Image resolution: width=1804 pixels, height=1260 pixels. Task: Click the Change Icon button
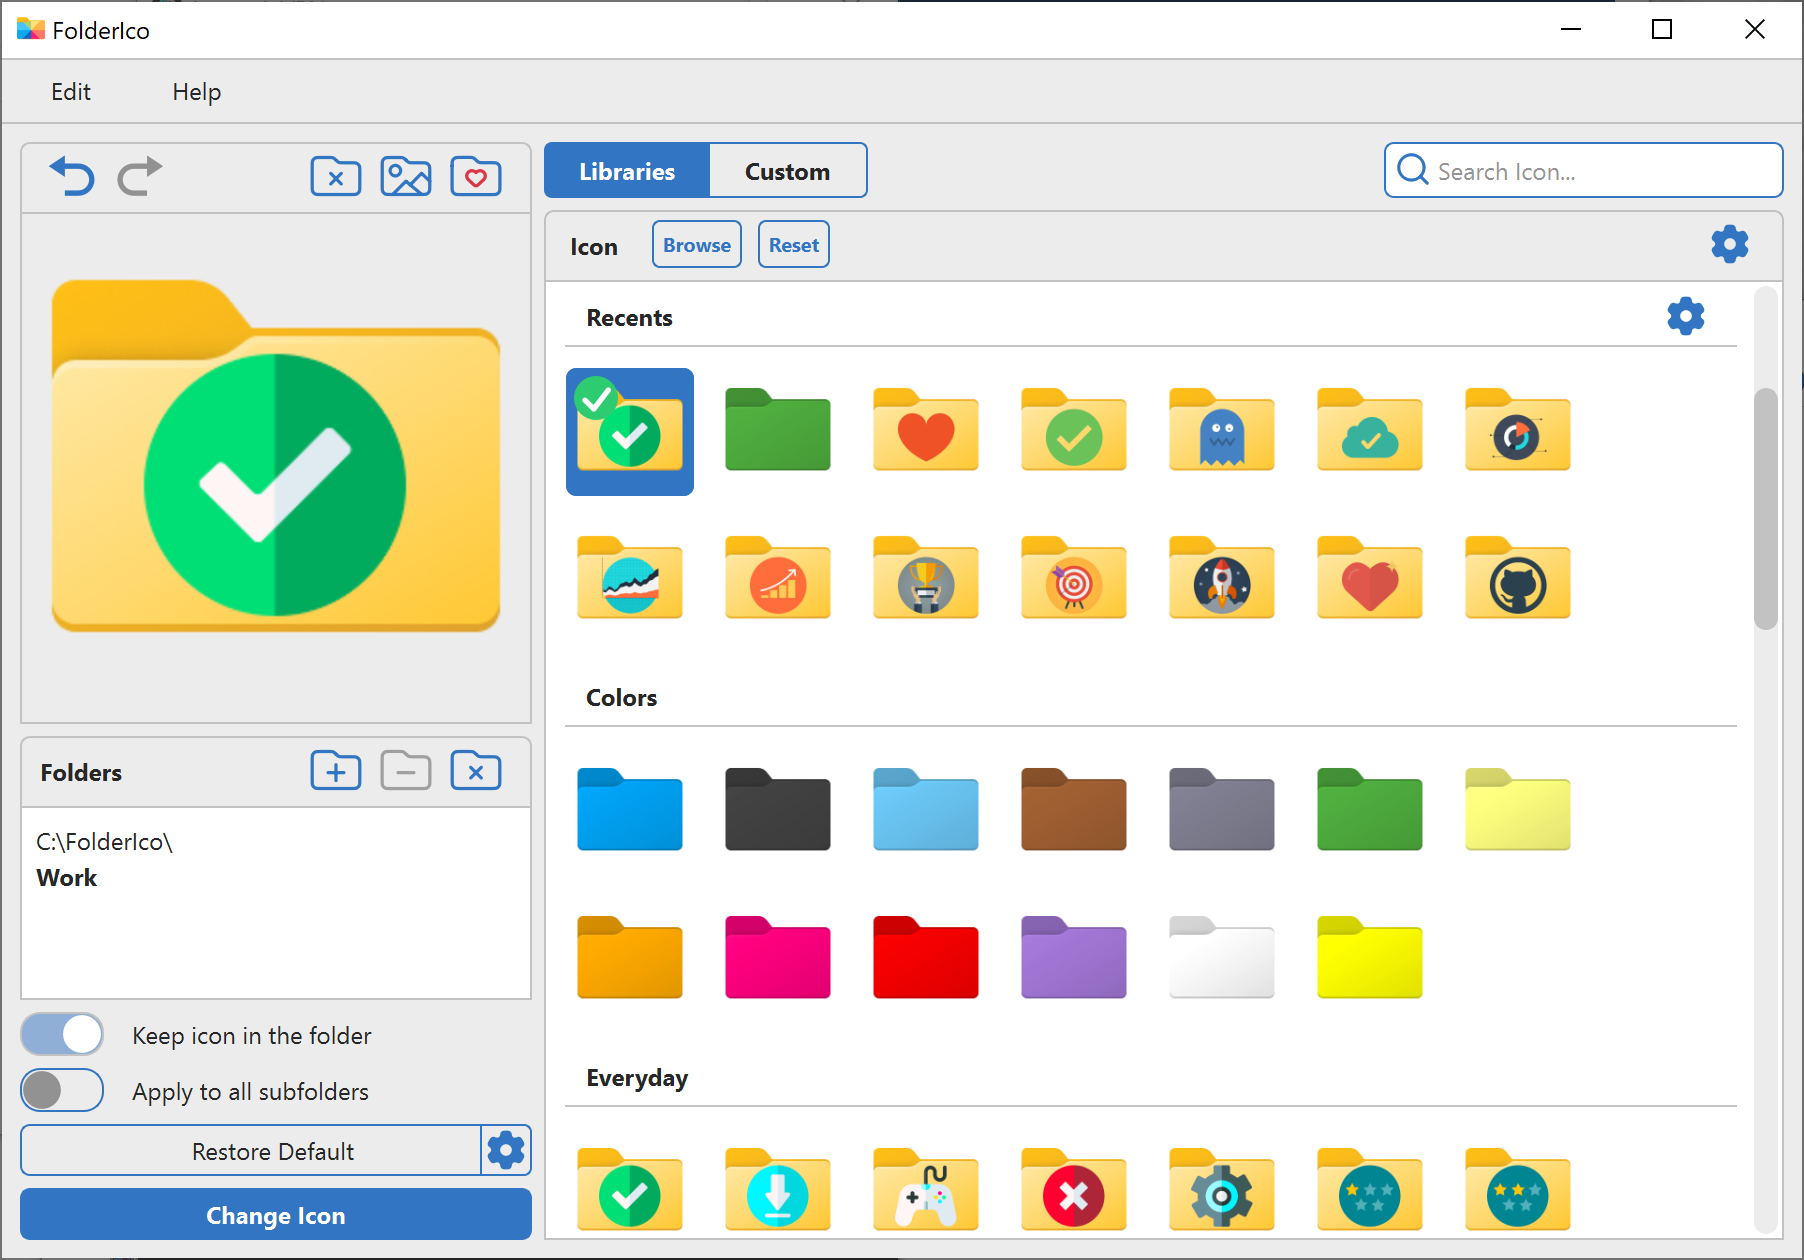point(275,1215)
